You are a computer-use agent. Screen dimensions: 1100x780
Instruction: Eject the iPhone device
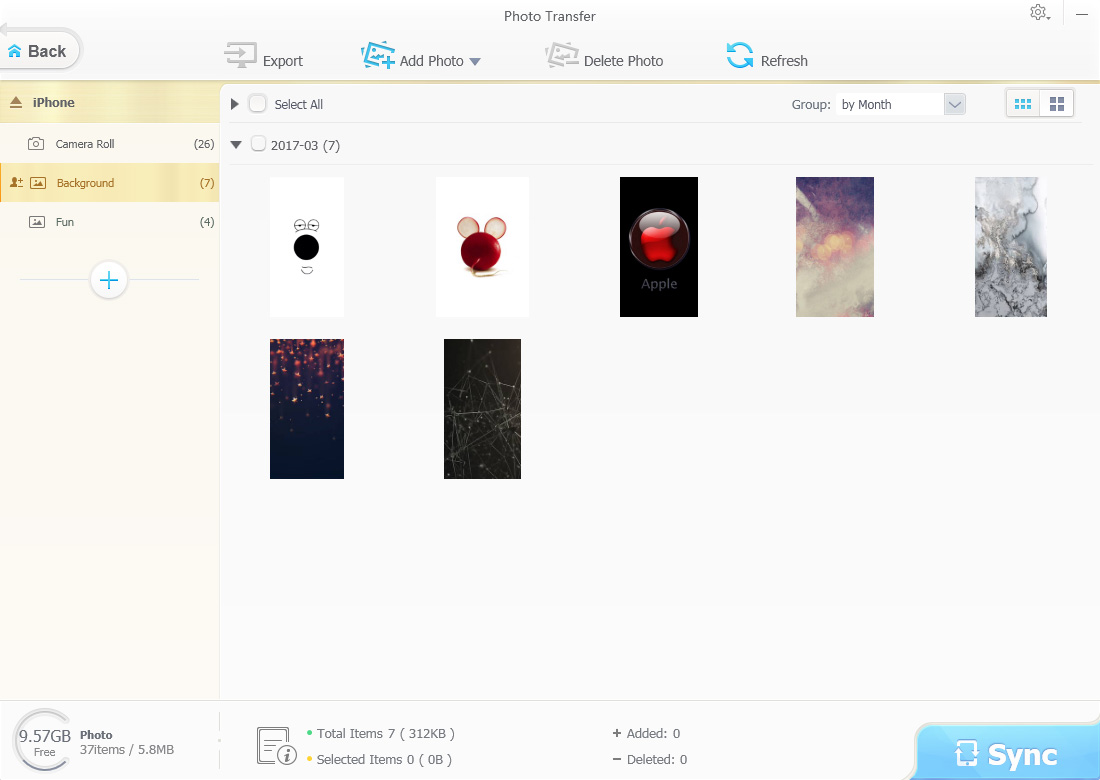pos(16,102)
